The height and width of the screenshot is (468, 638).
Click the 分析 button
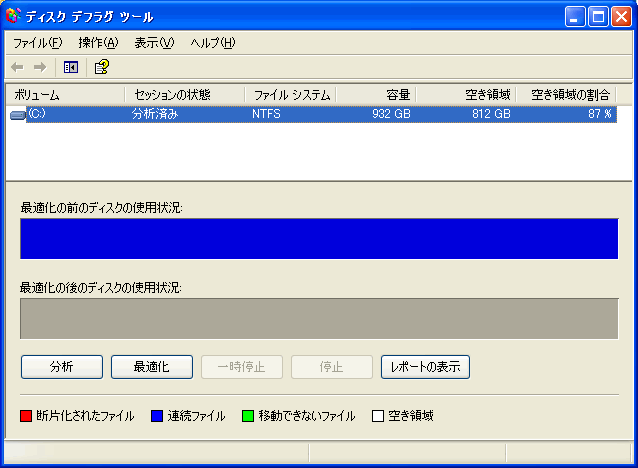click(x=62, y=367)
